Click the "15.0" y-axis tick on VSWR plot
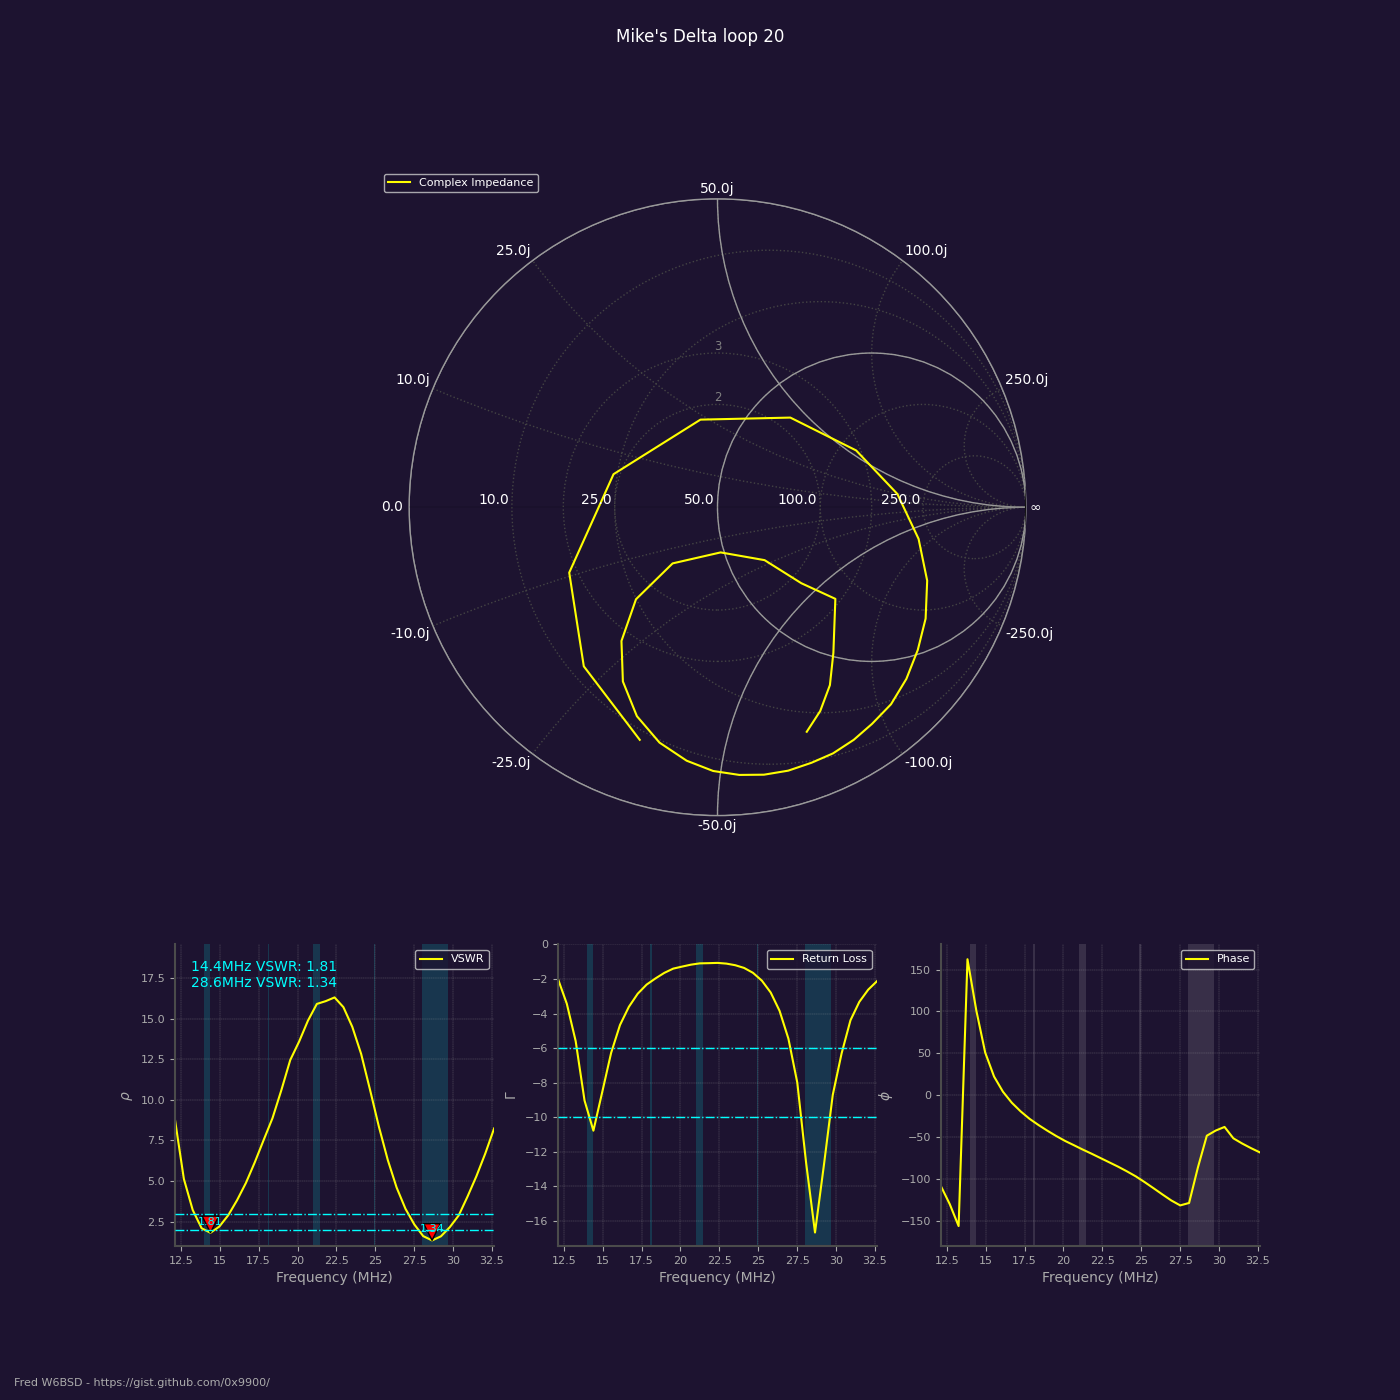The image size is (1400, 1400). coord(153,1020)
